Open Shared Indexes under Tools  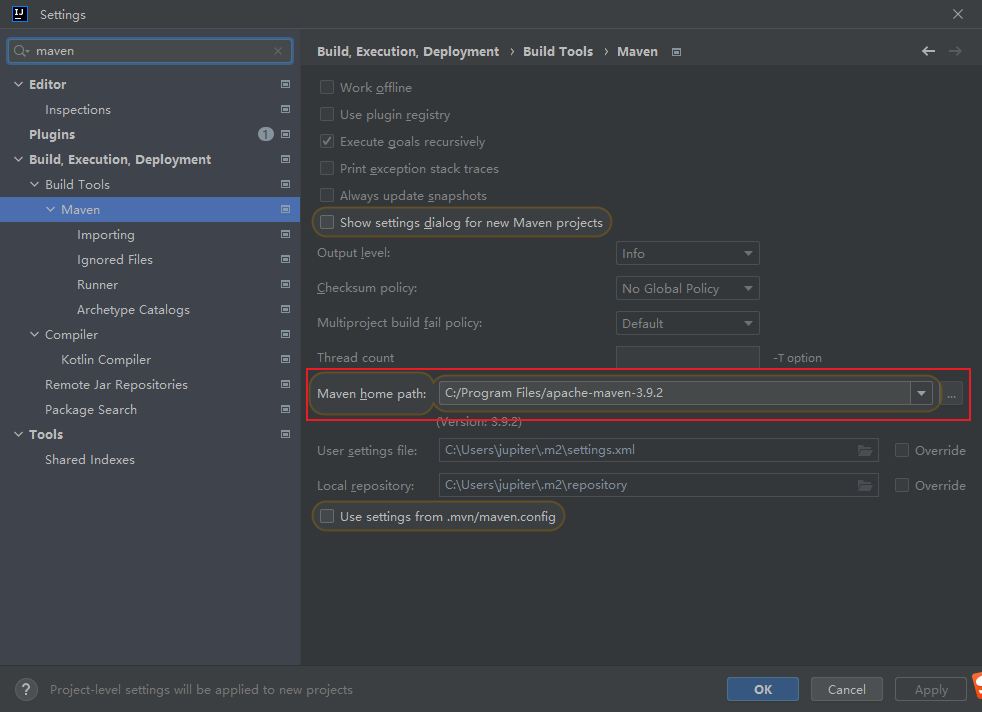pyautogui.click(x=90, y=460)
